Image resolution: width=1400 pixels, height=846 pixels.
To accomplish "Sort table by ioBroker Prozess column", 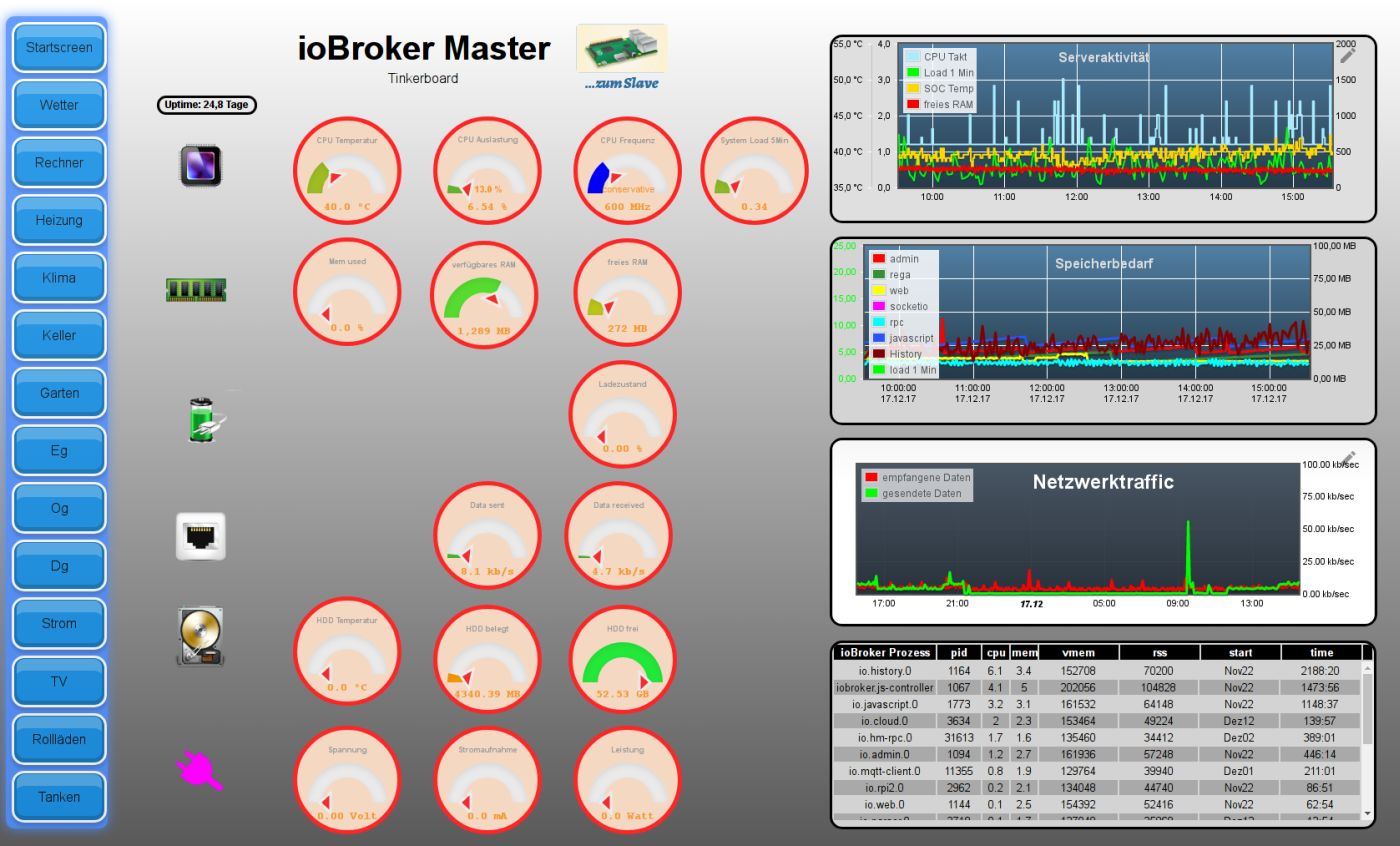I will [x=884, y=652].
